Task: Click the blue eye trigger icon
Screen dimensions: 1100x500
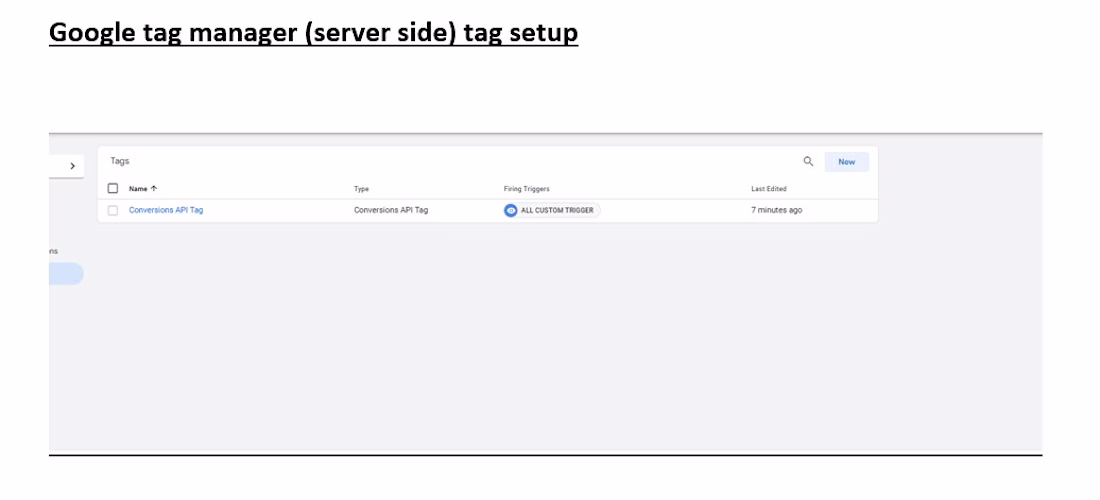Action: [x=511, y=210]
